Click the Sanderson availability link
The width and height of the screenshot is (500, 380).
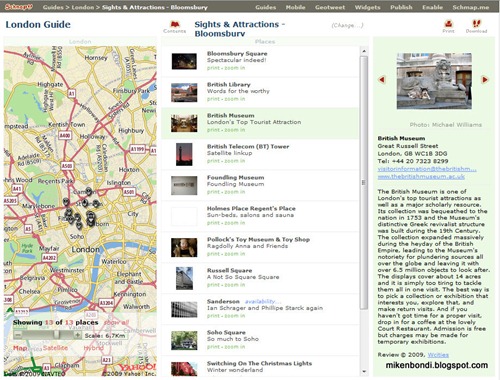(262, 301)
